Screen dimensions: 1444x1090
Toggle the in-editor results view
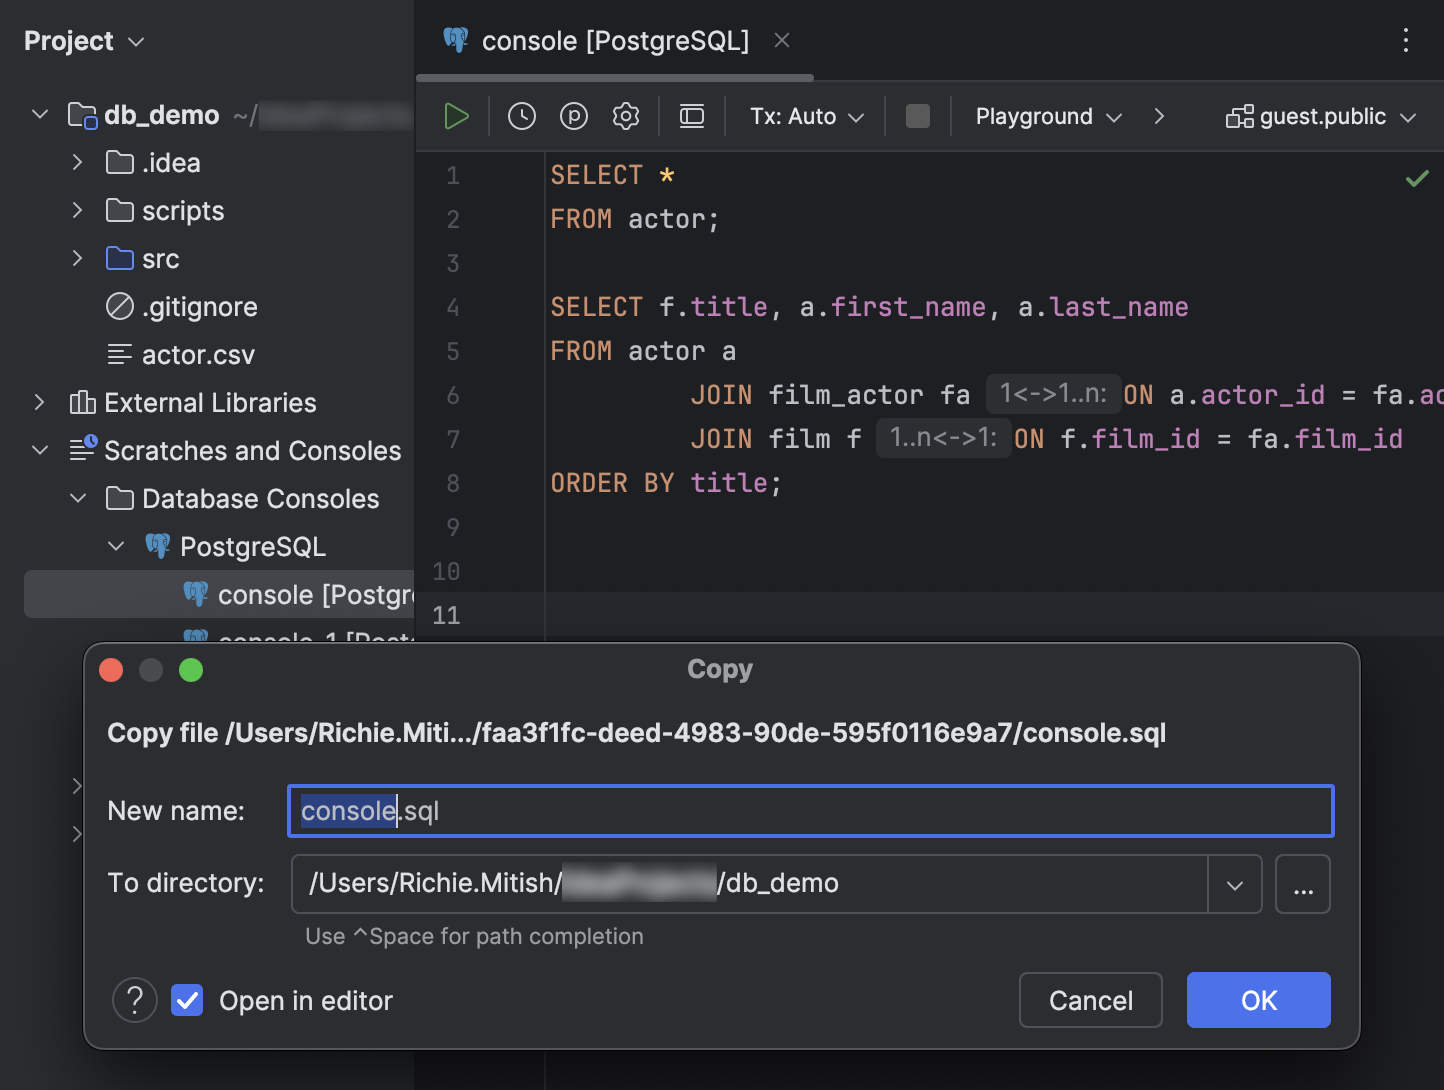pos(691,116)
